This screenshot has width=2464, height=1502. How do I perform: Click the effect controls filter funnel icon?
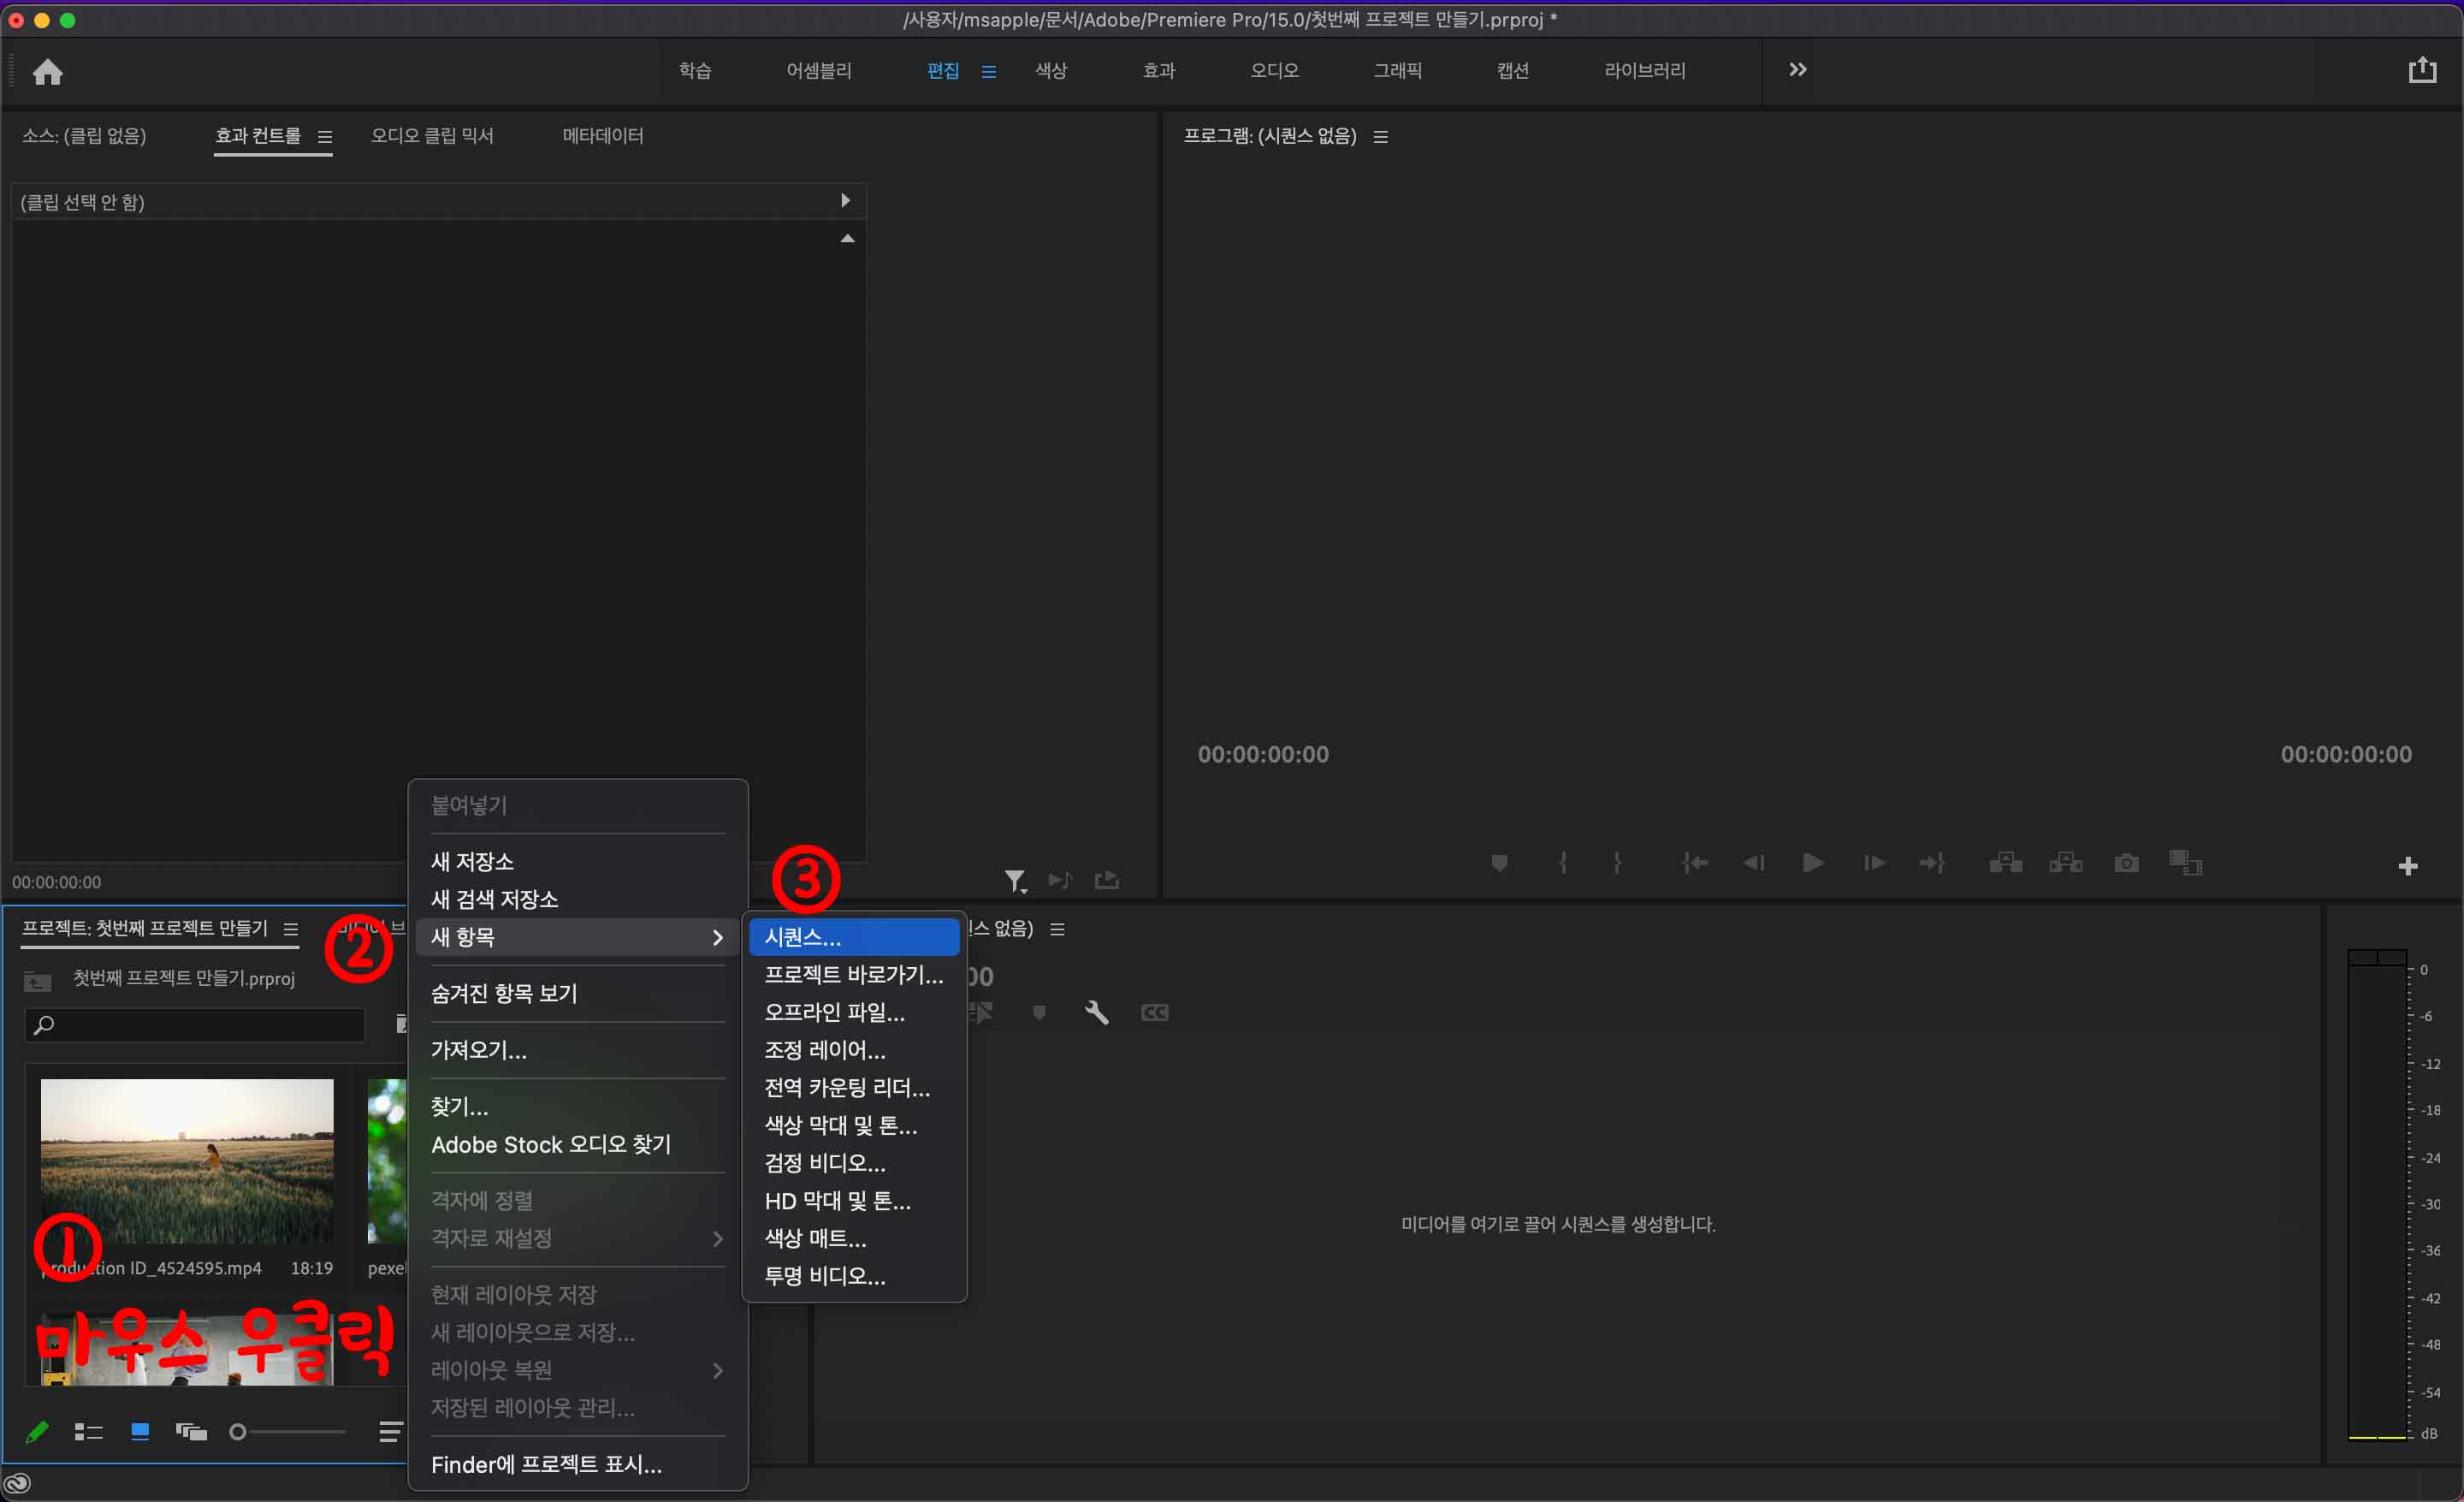pyautogui.click(x=1014, y=880)
